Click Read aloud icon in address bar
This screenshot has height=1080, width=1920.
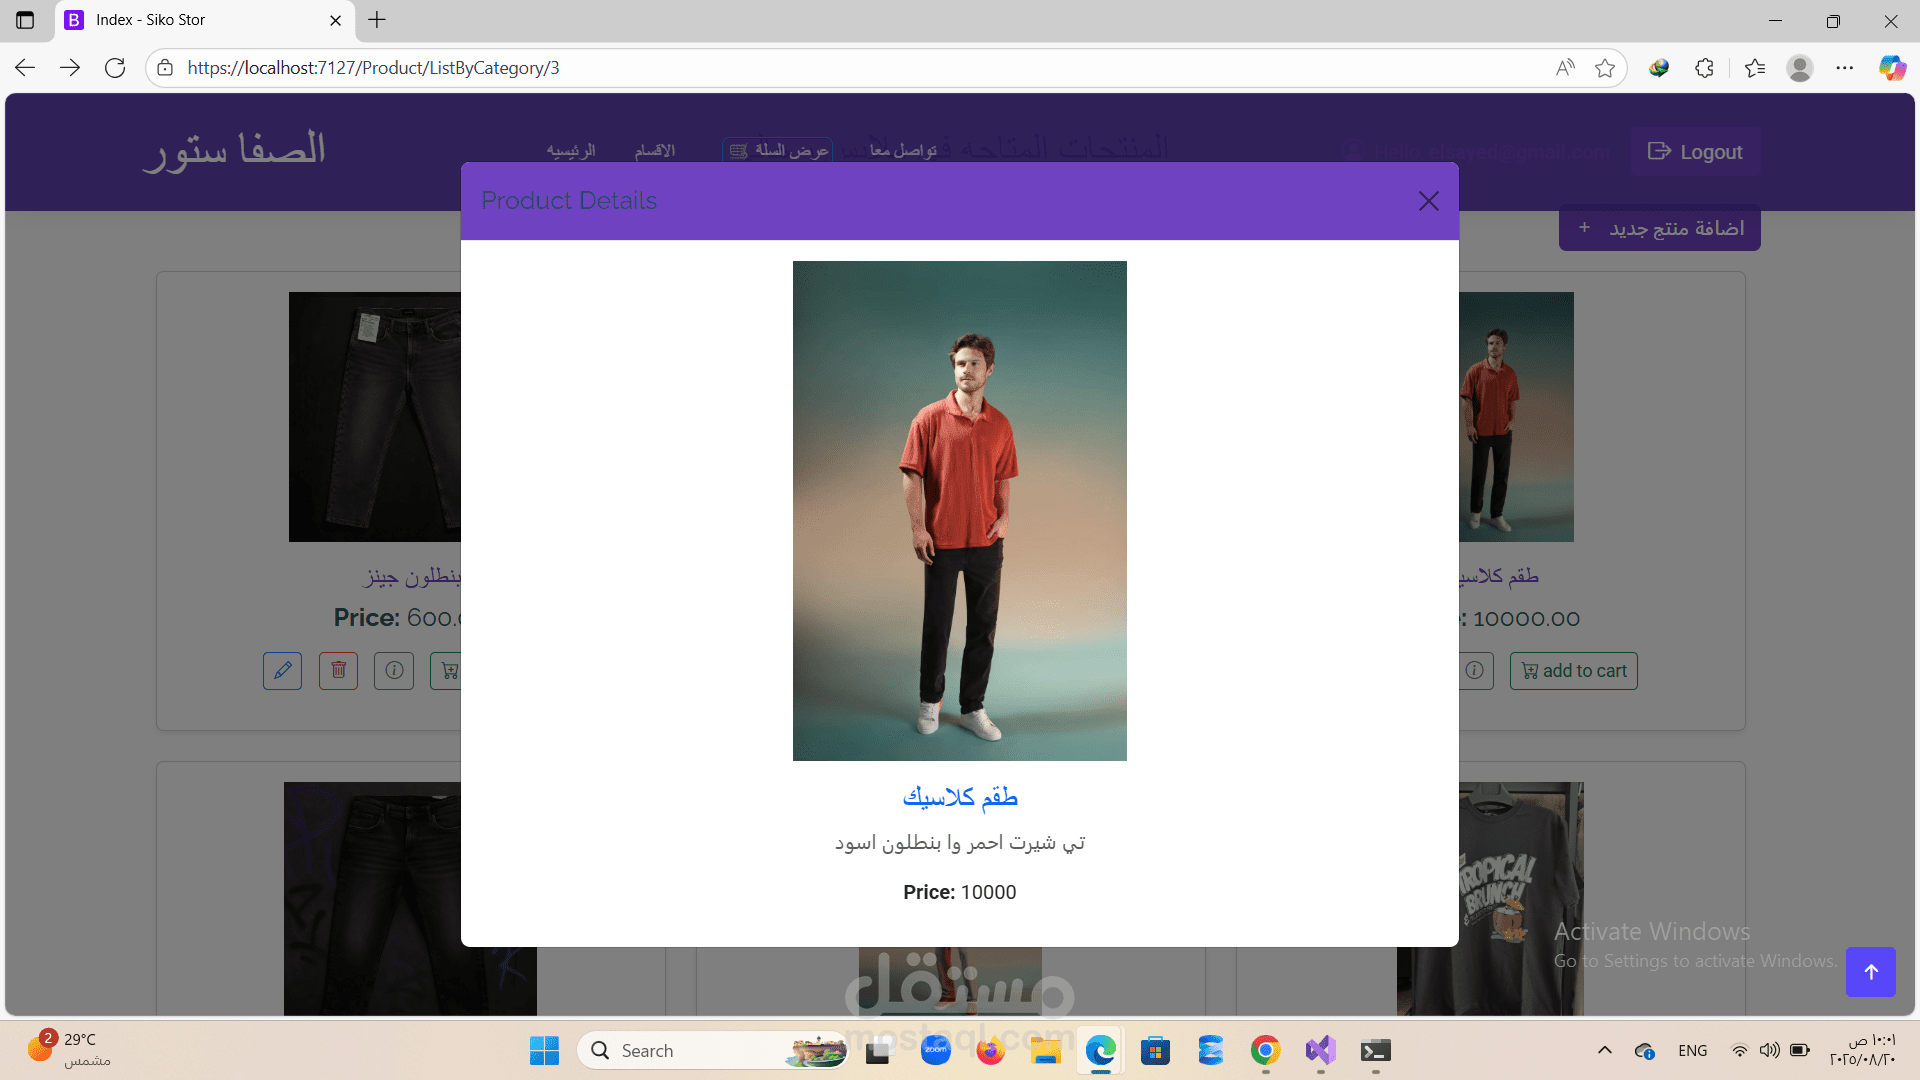coord(1565,68)
